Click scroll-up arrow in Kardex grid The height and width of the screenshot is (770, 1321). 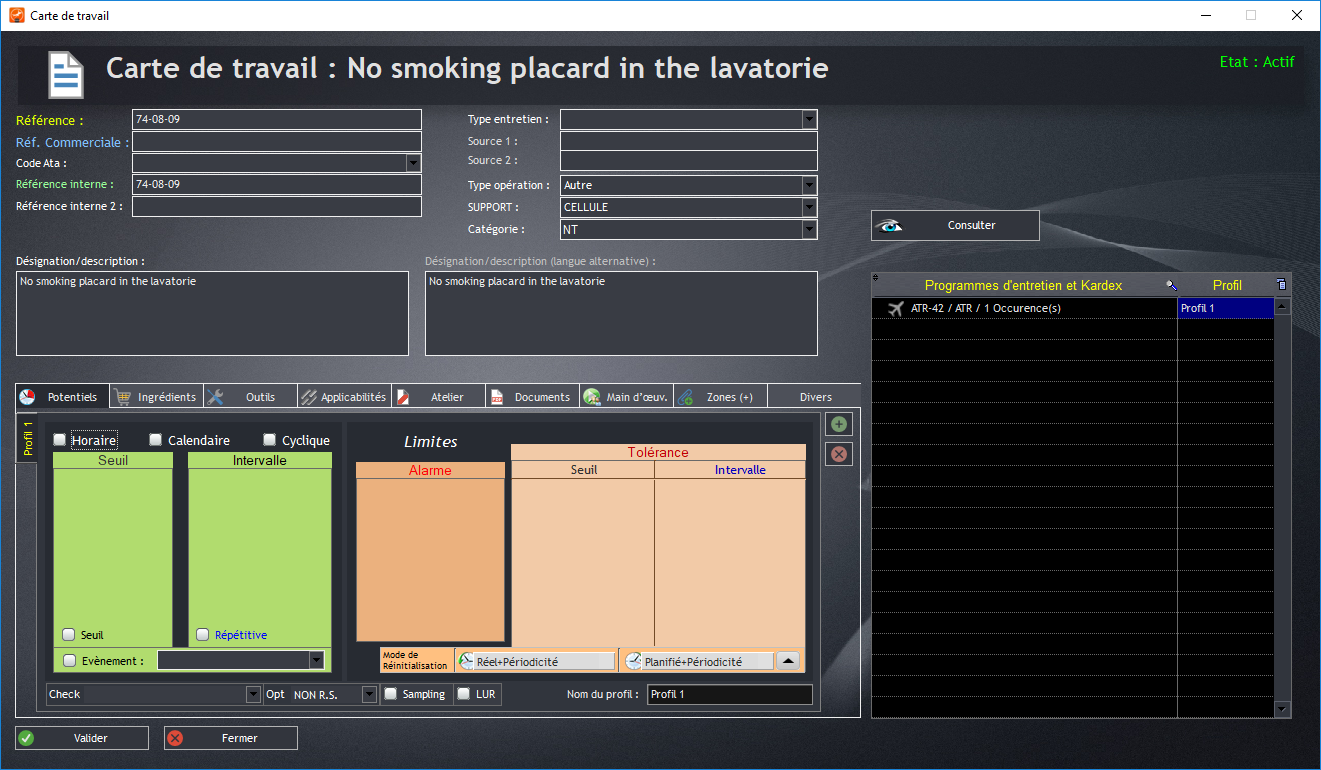click(1283, 307)
